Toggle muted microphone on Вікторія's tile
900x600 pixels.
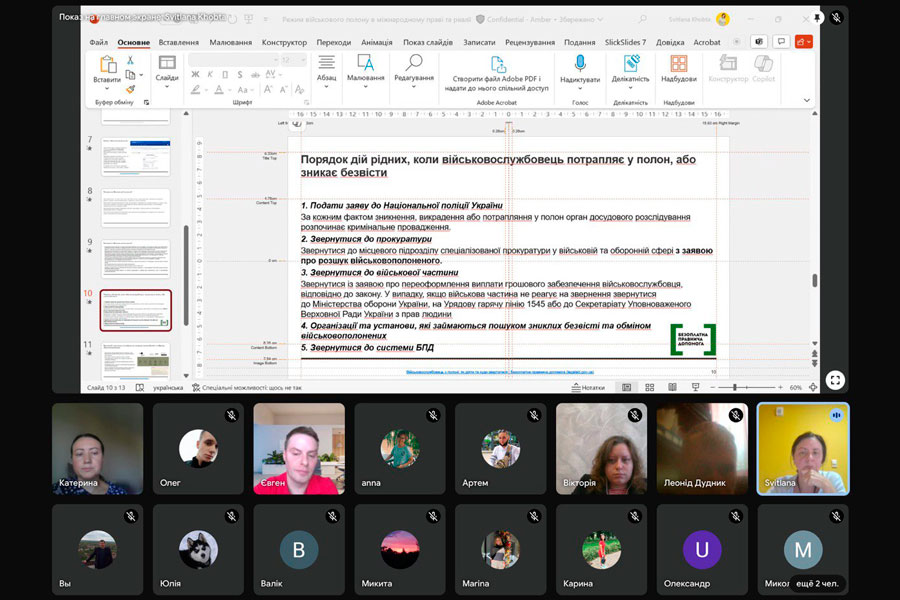pyautogui.click(x=634, y=415)
